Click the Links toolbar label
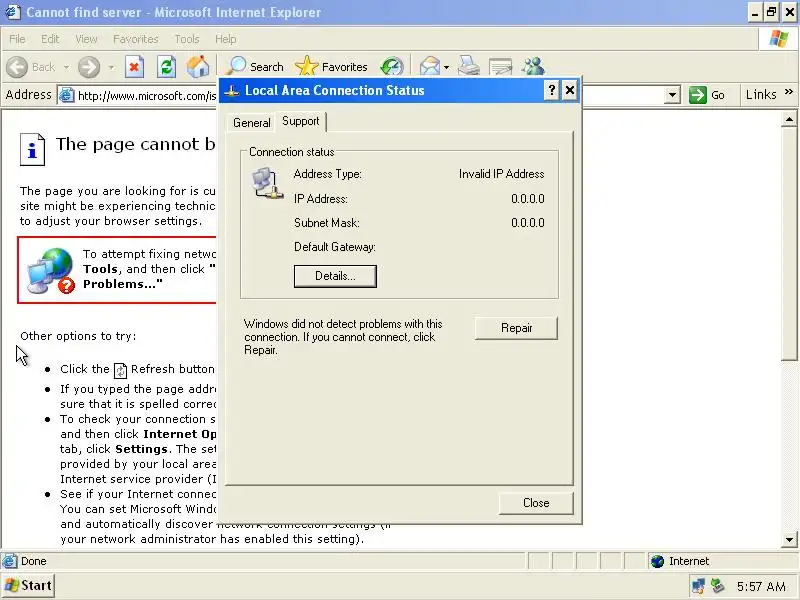The width and height of the screenshot is (800, 600). [x=761, y=94]
